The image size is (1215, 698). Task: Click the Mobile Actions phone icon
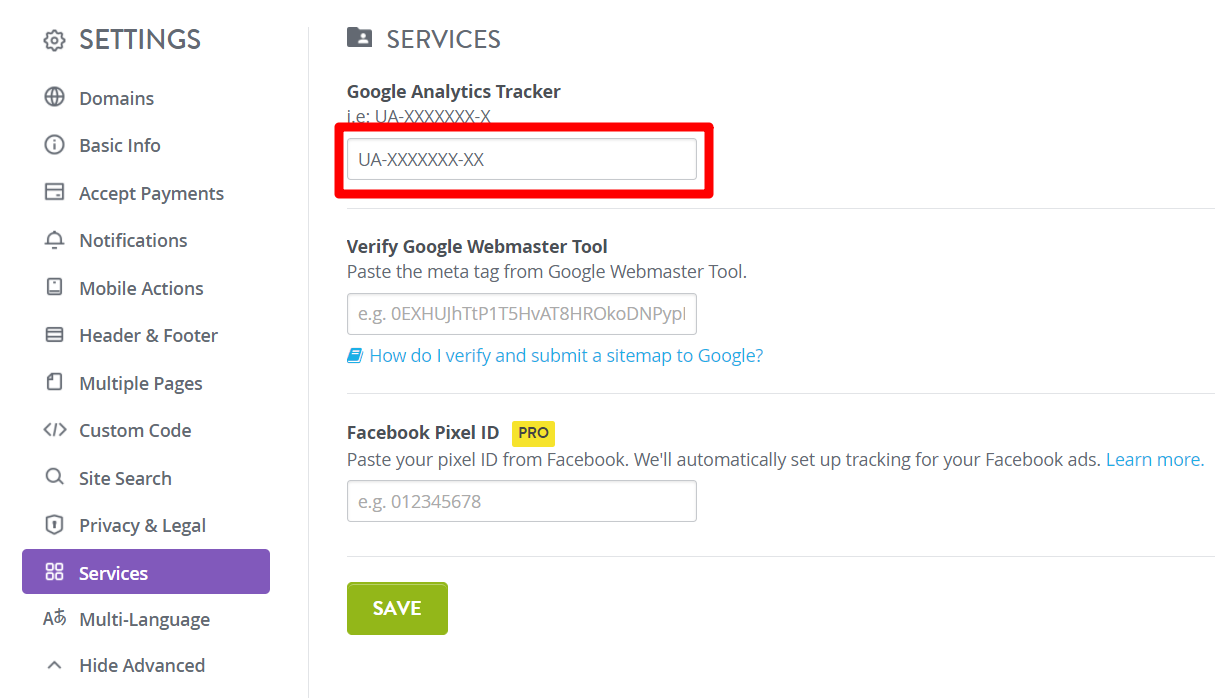pyautogui.click(x=54, y=287)
